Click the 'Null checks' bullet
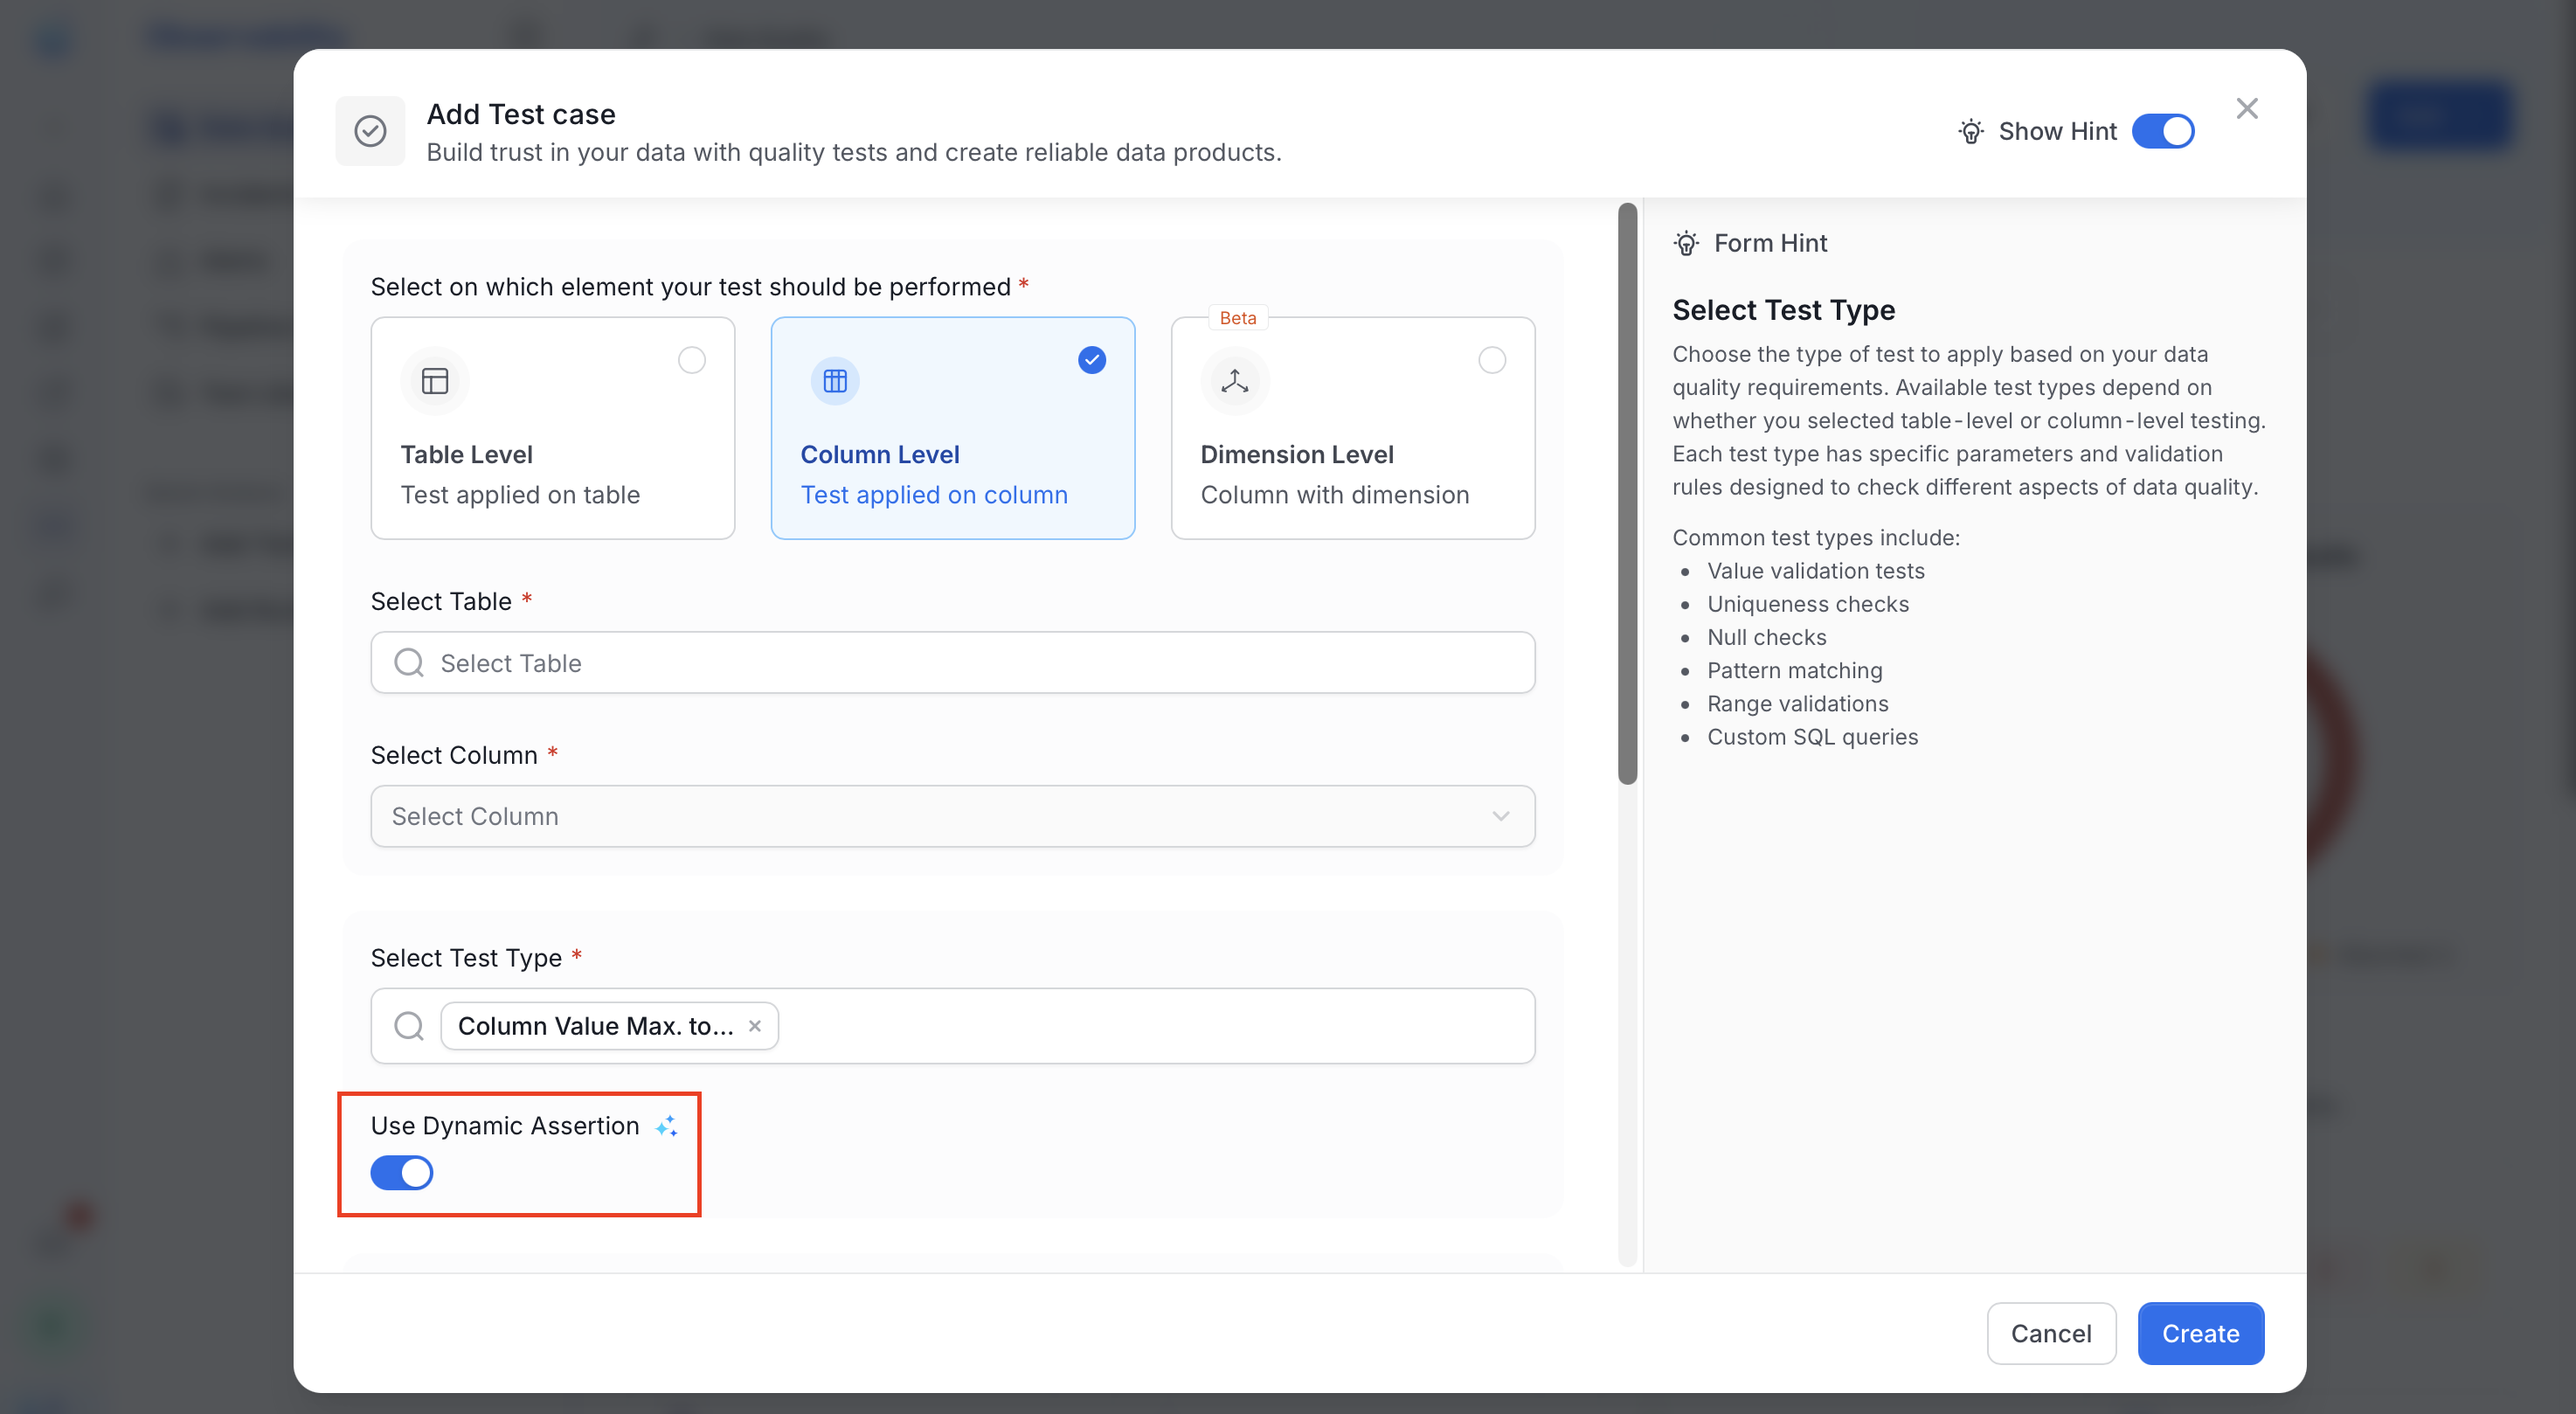This screenshot has height=1414, width=2576. point(1766,637)
